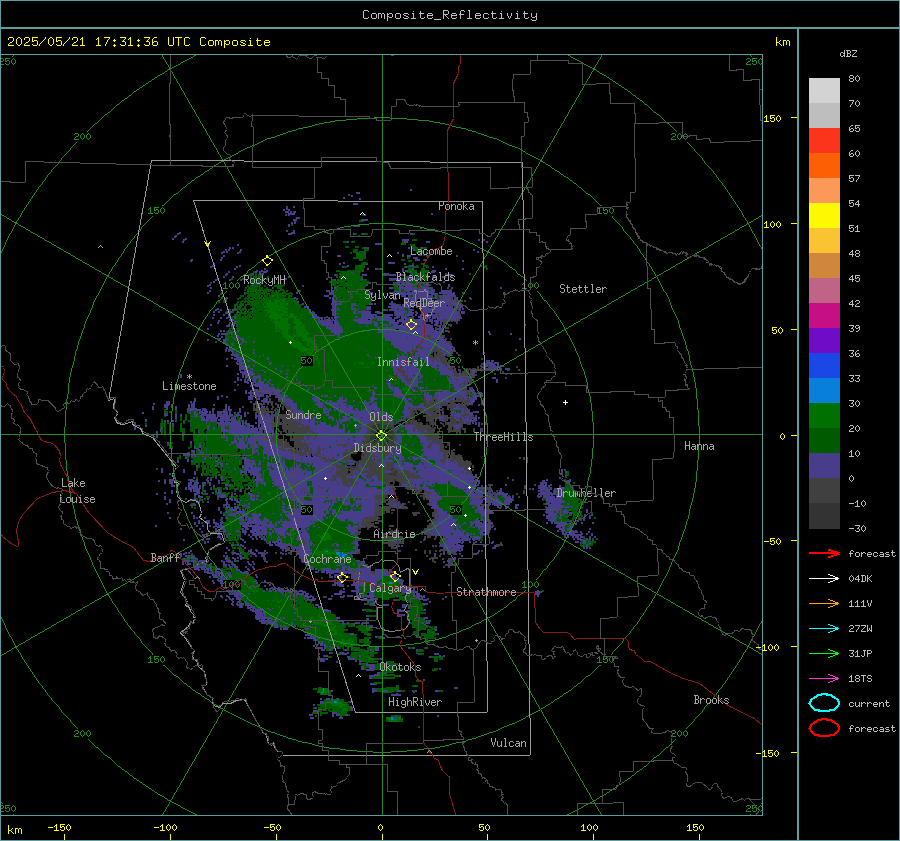Click the yellow diamond marker below Cochrane
Viewport: 900px width, 841px height.
343,577
